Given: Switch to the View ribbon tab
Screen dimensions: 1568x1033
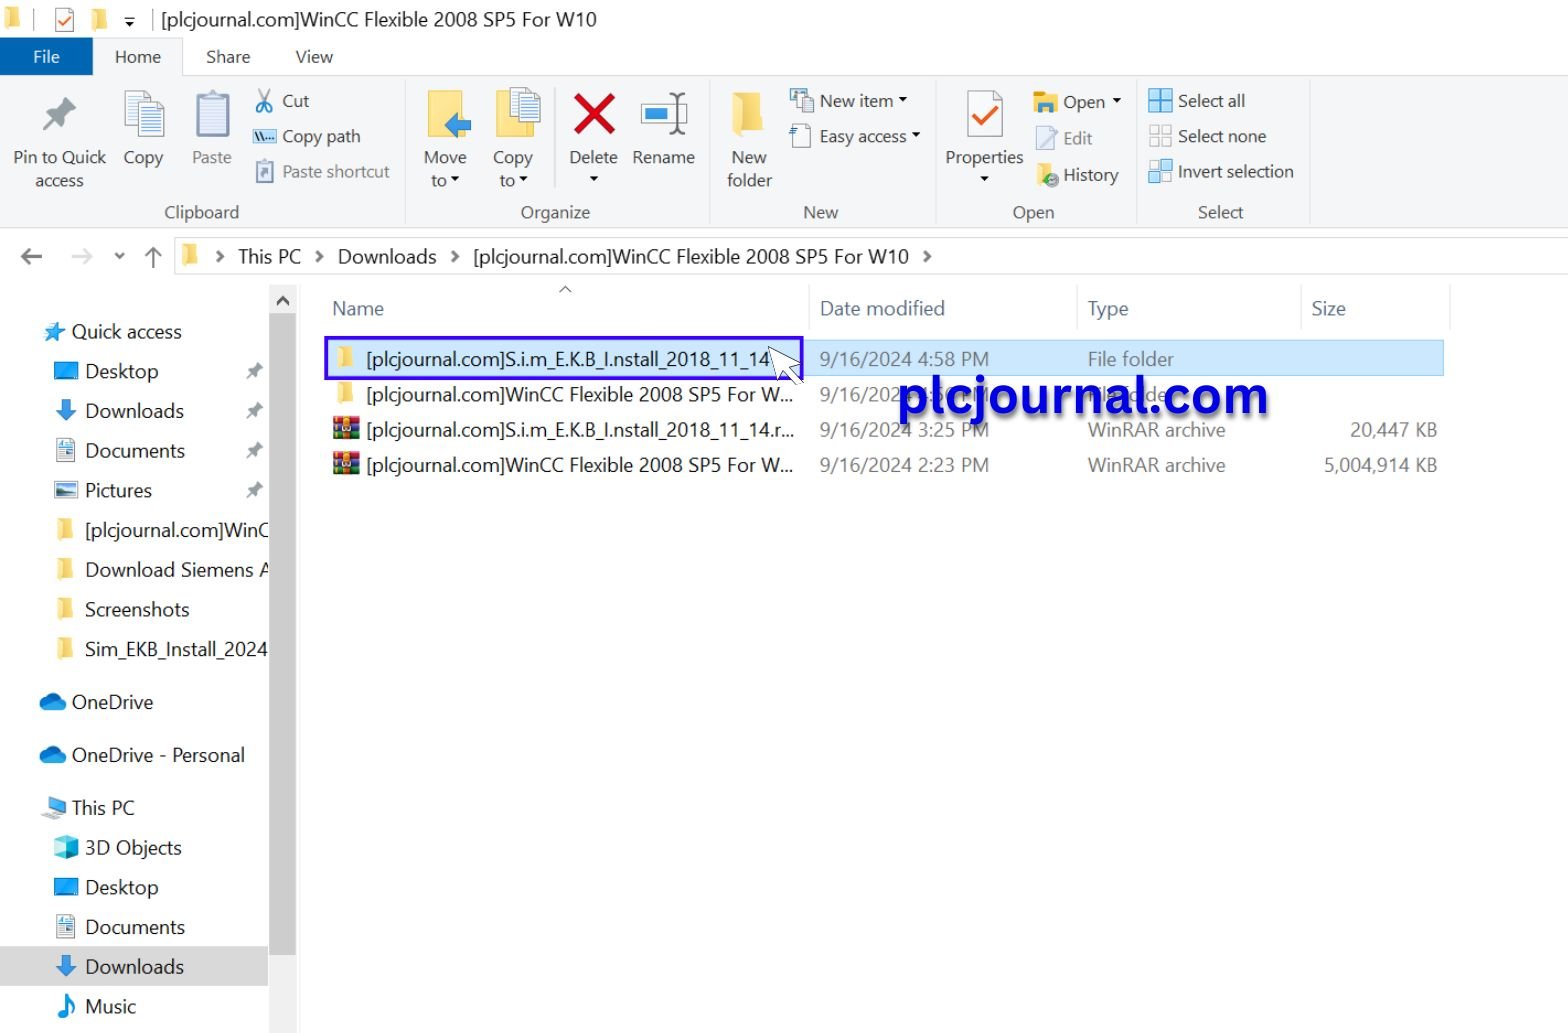Looking at the screenshot, I should click(x=314, y=57).
